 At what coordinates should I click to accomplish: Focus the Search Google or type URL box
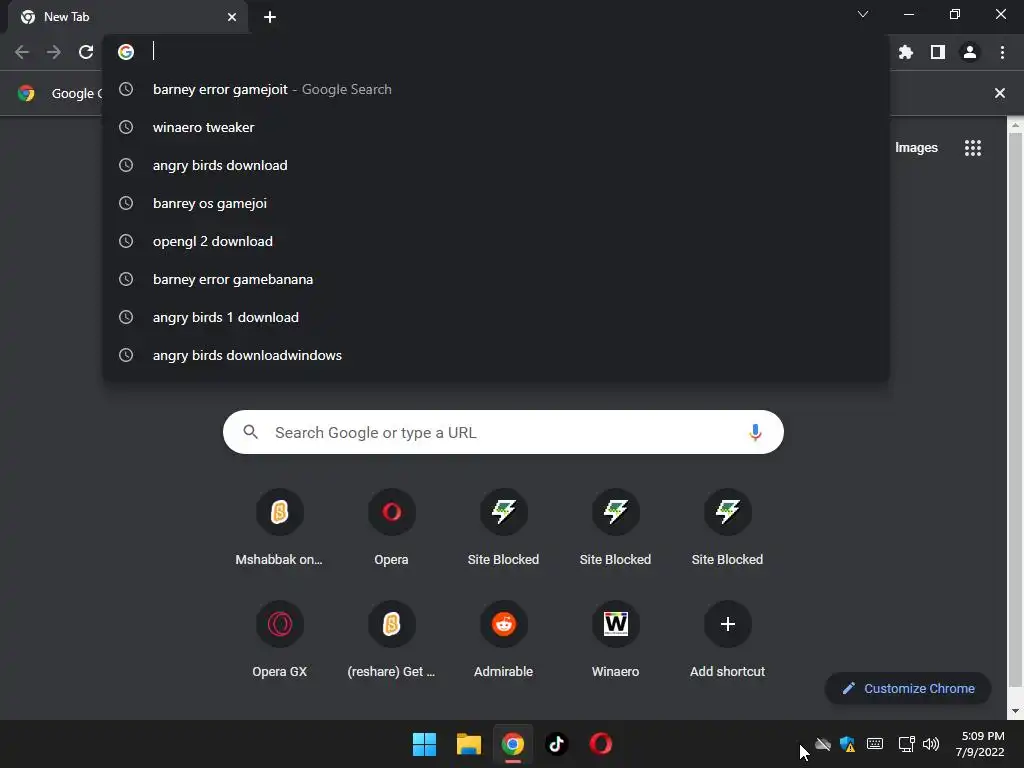503,432
